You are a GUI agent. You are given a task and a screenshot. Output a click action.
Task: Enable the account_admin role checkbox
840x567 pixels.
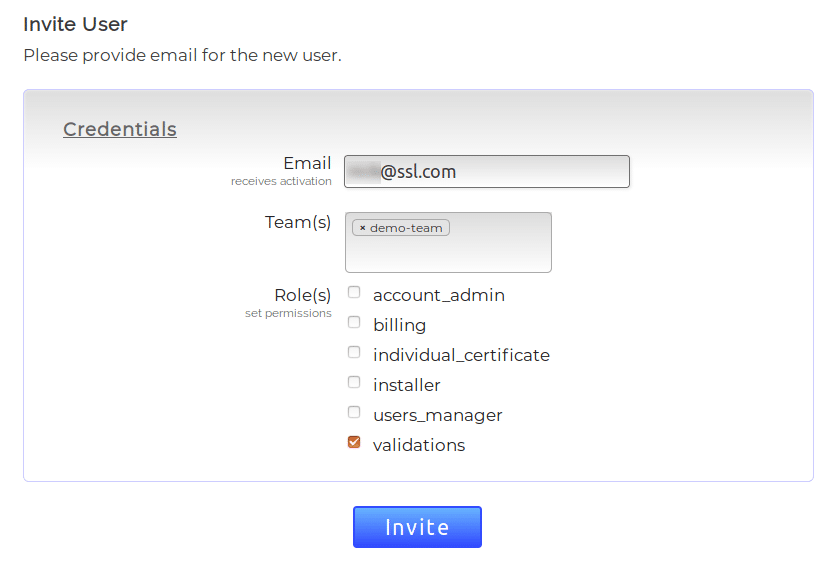pos(354,293)
